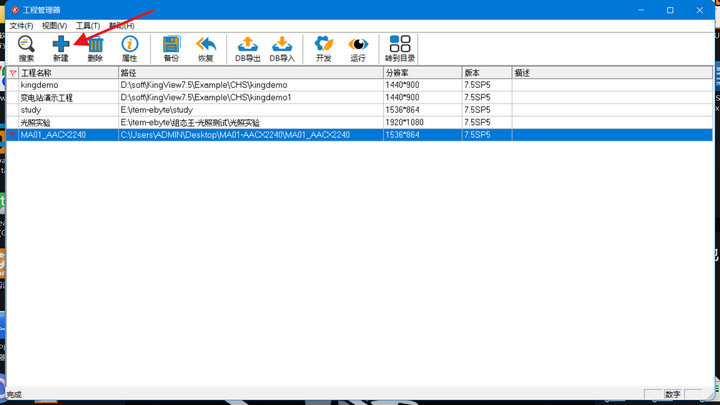
Task: Click the 搜索 (Search) toolbar icon
Action: (x=26, y=46)
